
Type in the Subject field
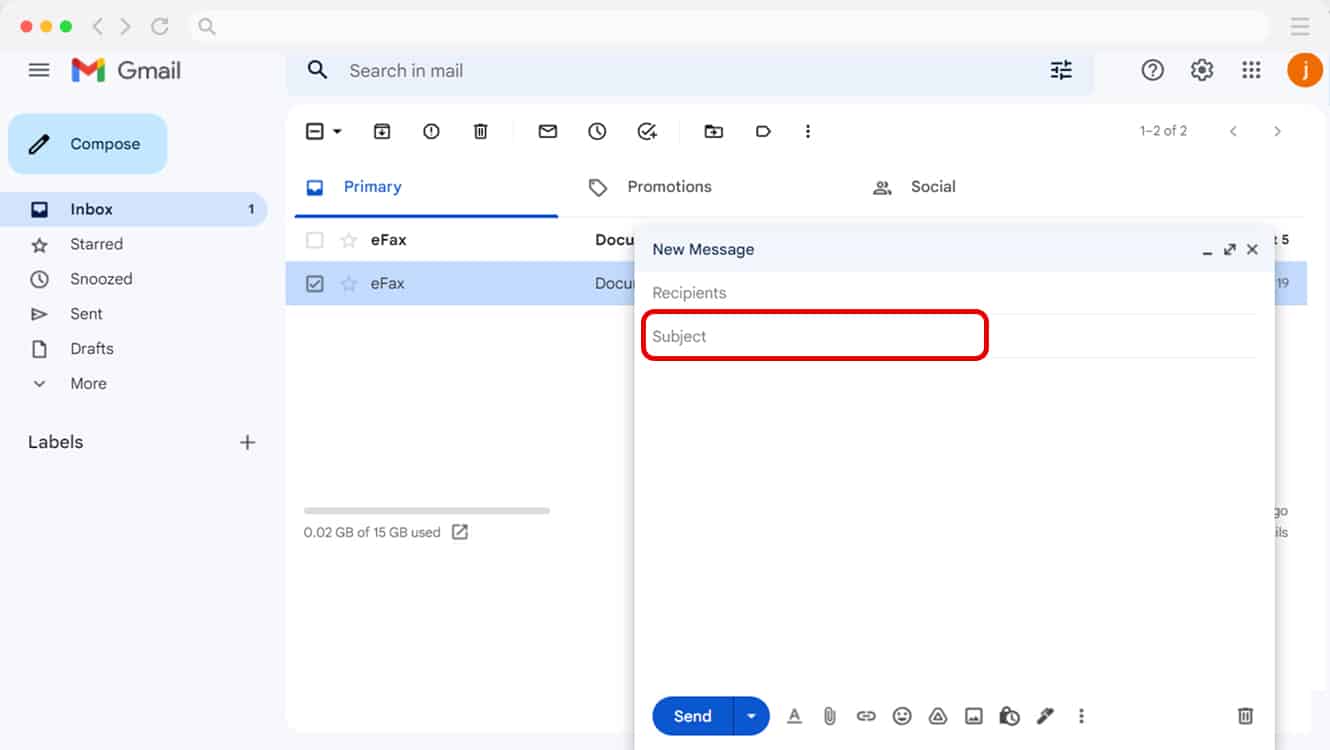(x=814, y=336)
